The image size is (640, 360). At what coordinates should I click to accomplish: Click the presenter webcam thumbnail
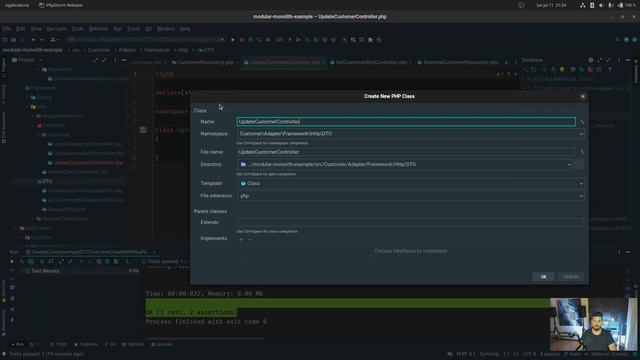point(593,324)
